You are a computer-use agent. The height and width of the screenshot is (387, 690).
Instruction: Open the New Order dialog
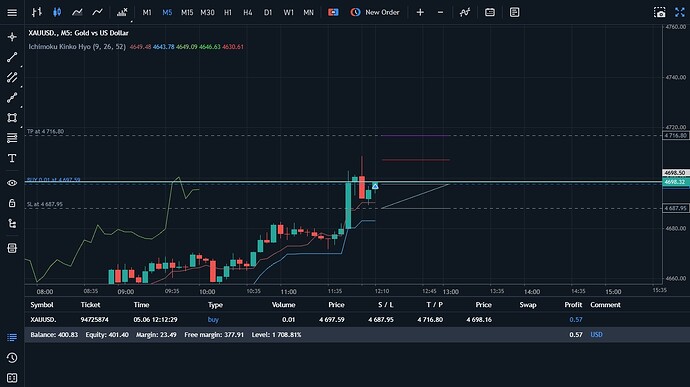click(375, 12)
